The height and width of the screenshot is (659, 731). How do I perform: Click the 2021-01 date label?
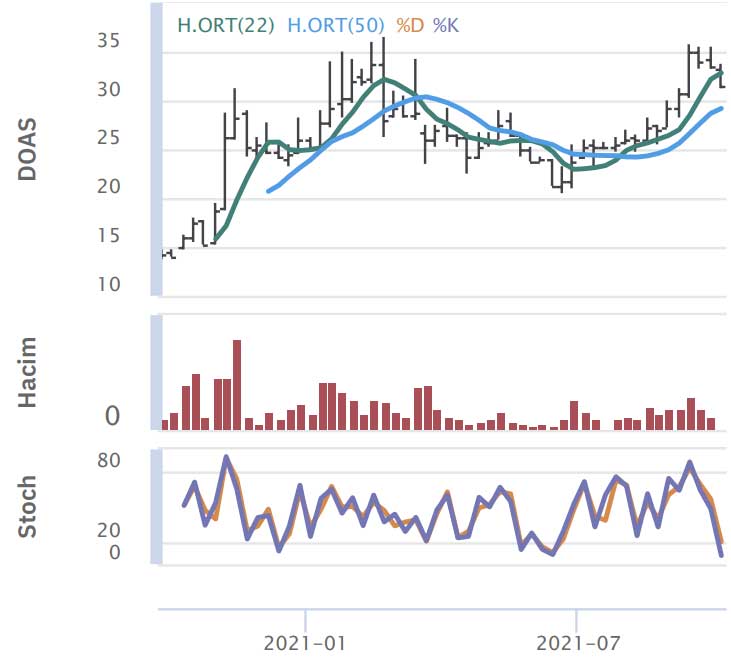coord(305,644)
